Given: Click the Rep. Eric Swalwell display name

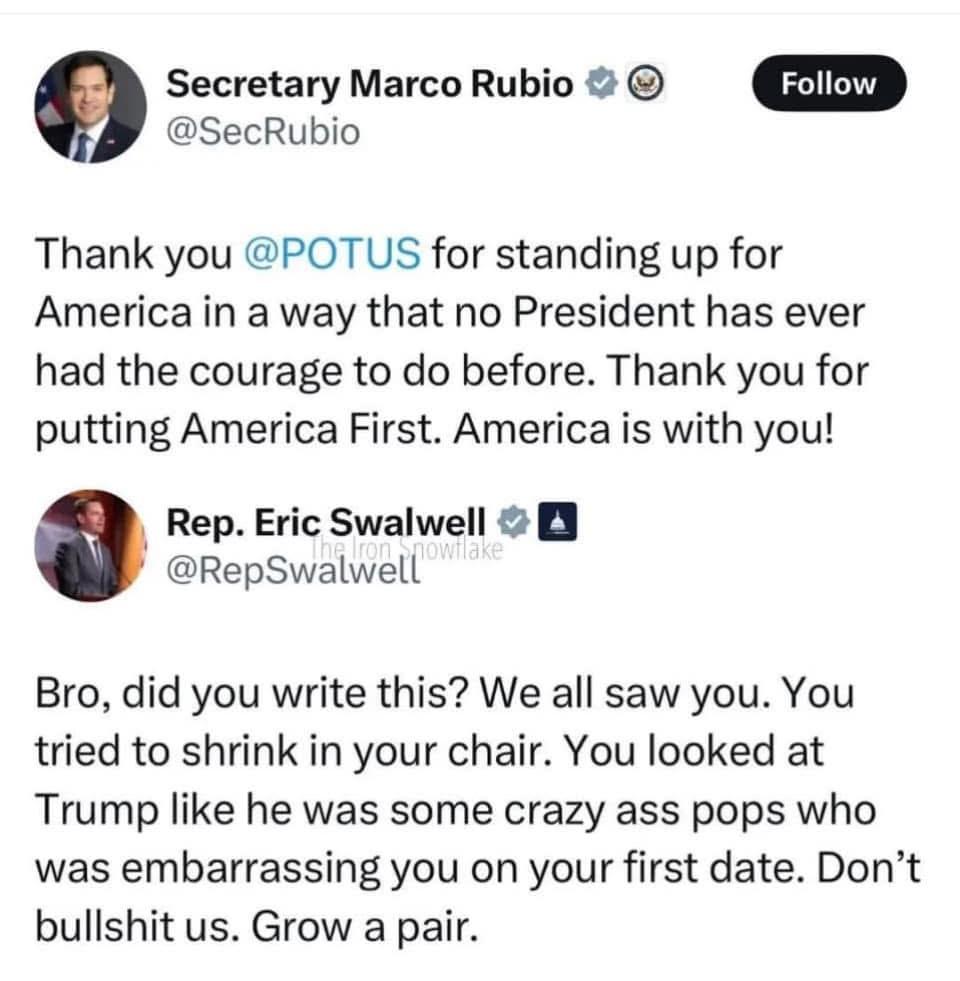Looking at the screenshot, I should 326,521.
